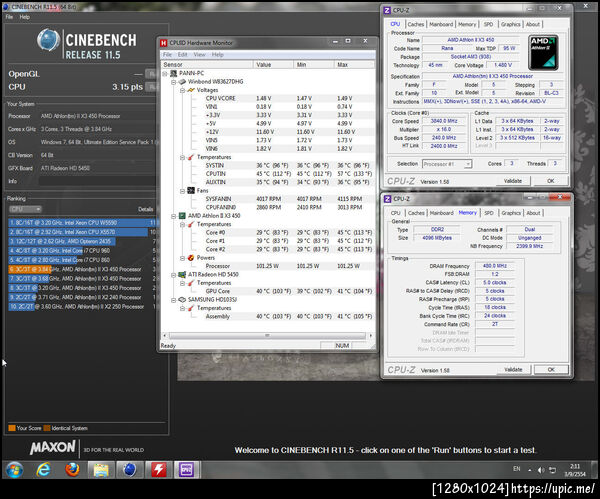The width and height of the screenshot is (600, 499).
Task: Collapse the Fans tree branch
Action: click(182, 191)
